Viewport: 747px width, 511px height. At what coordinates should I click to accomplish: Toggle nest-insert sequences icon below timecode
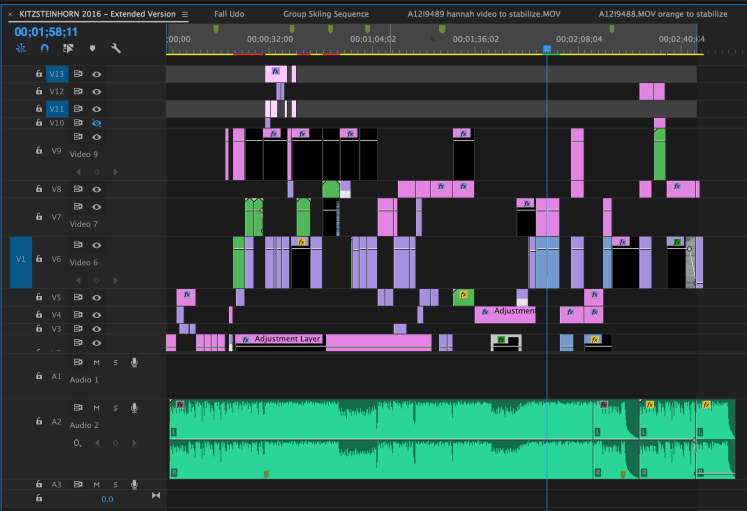[x=20, y=47]
